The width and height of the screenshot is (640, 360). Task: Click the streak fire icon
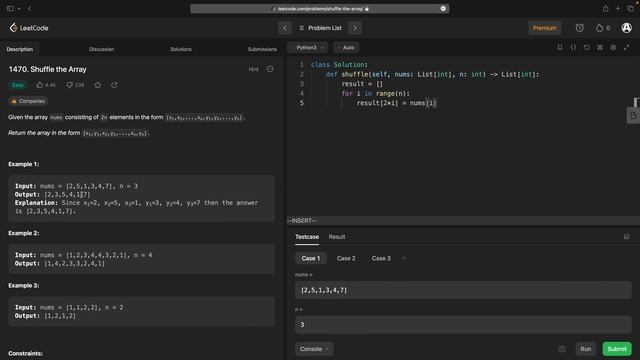pyautogui.click(x=599, y=28)
